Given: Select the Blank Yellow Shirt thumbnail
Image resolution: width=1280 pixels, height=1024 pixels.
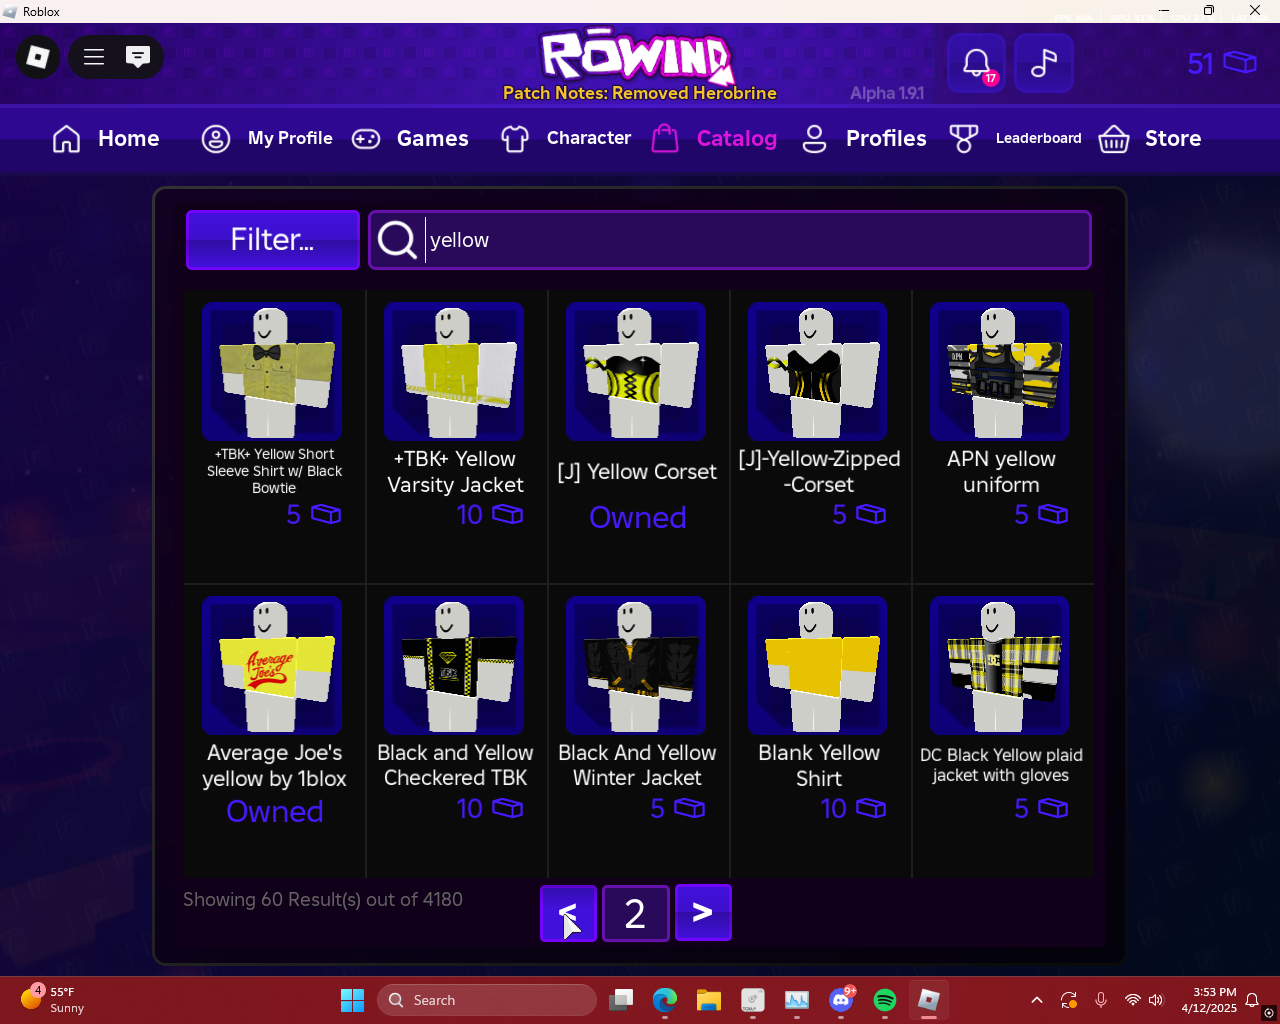Looking at the screenshot, I should (818, 665).
